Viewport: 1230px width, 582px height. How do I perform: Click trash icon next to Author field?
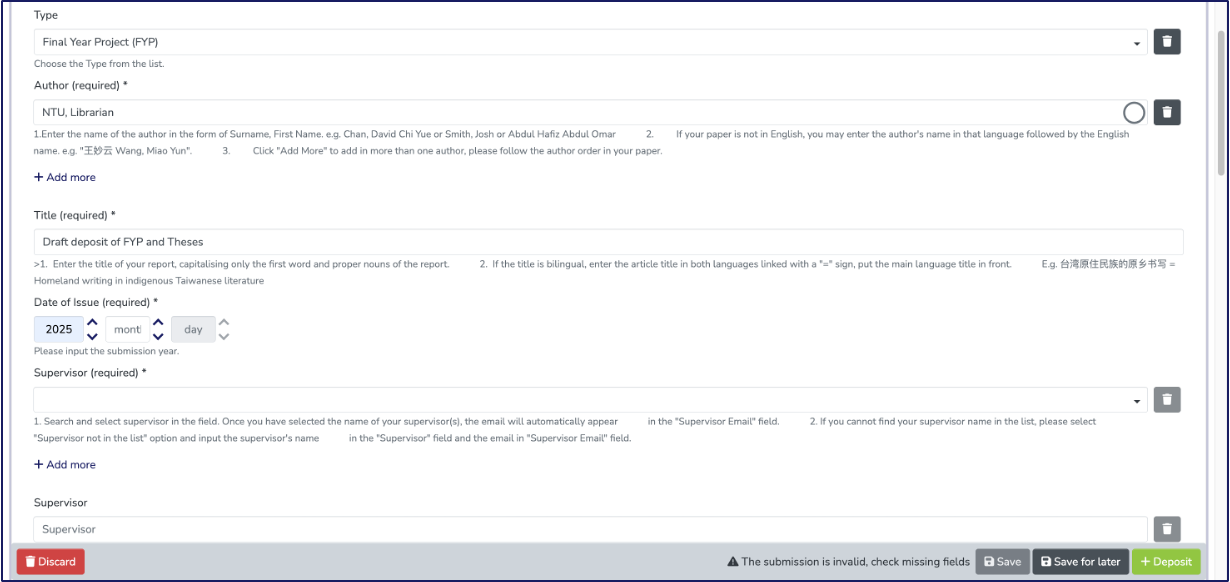[1167, 113]
